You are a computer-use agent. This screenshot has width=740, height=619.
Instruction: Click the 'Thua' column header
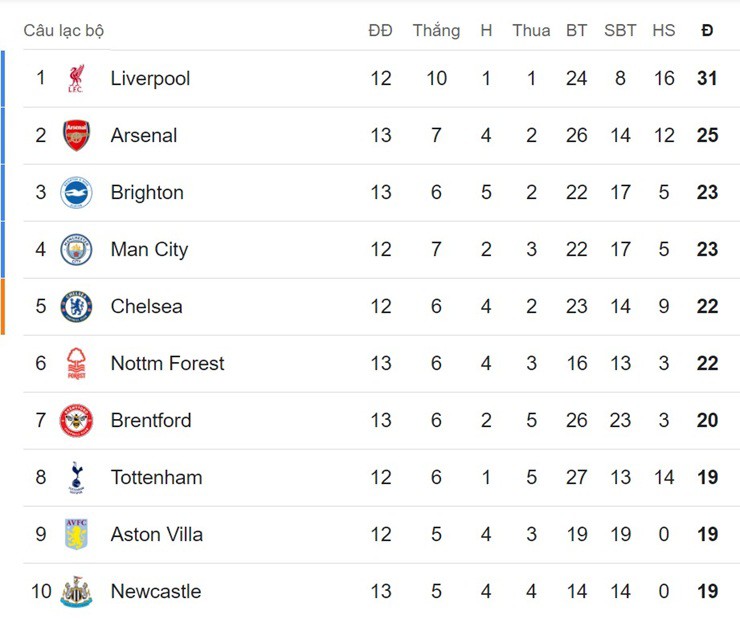pos(531,31)
